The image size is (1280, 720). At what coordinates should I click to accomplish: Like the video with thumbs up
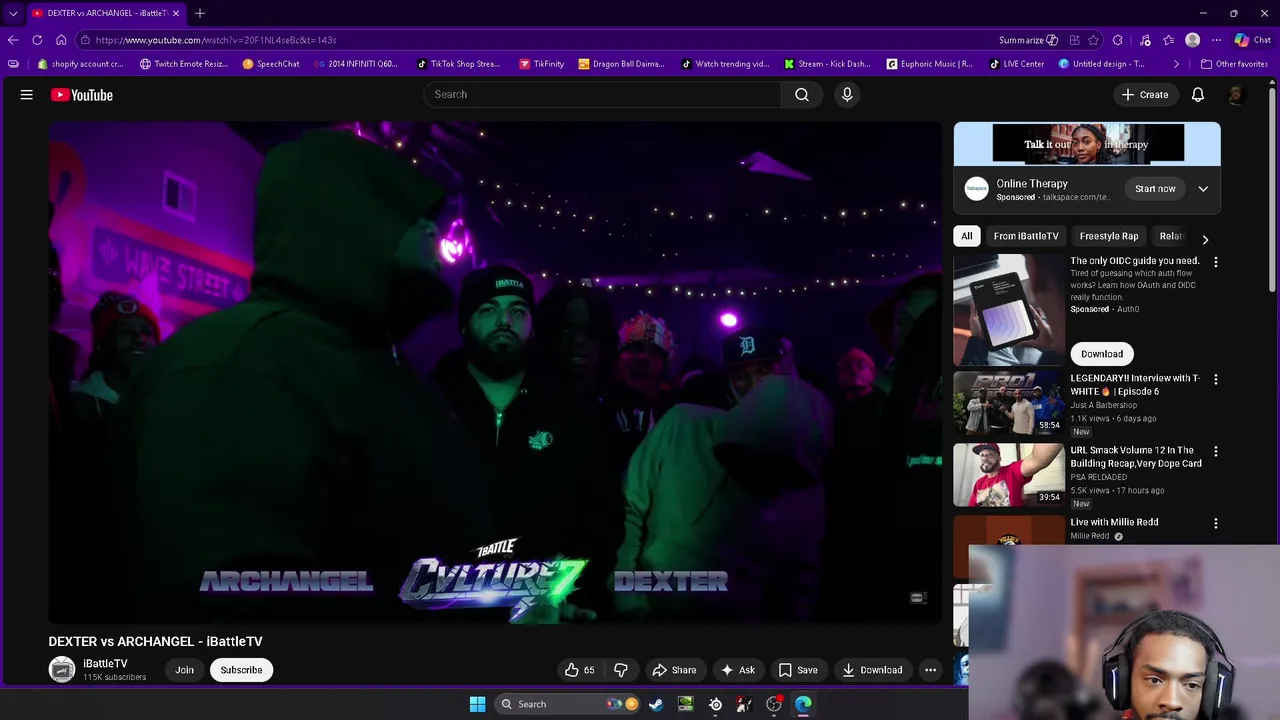[580, 670]
